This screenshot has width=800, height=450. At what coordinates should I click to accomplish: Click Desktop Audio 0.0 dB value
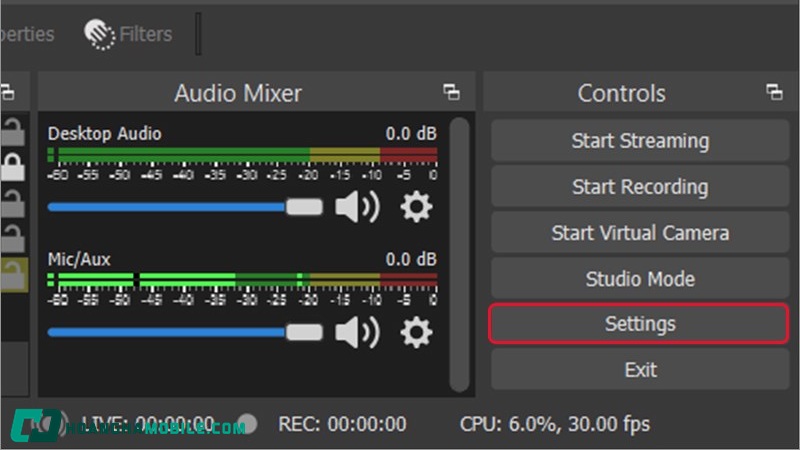(411, 134)
